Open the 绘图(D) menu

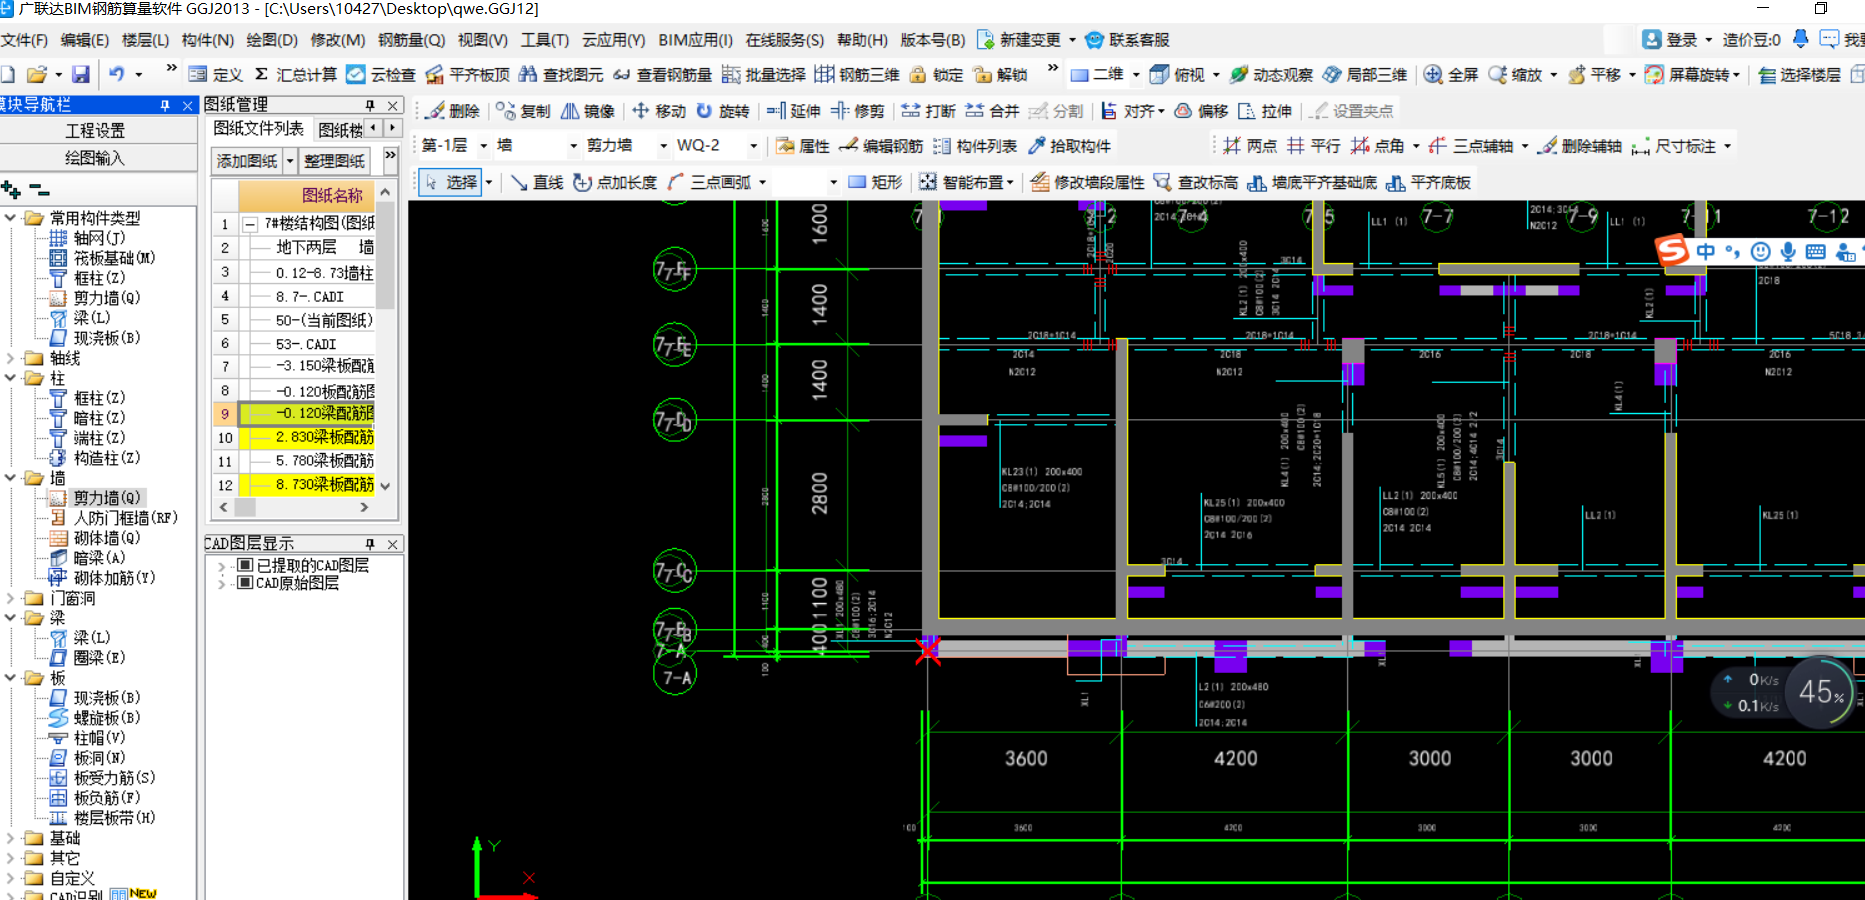point(272,40)
